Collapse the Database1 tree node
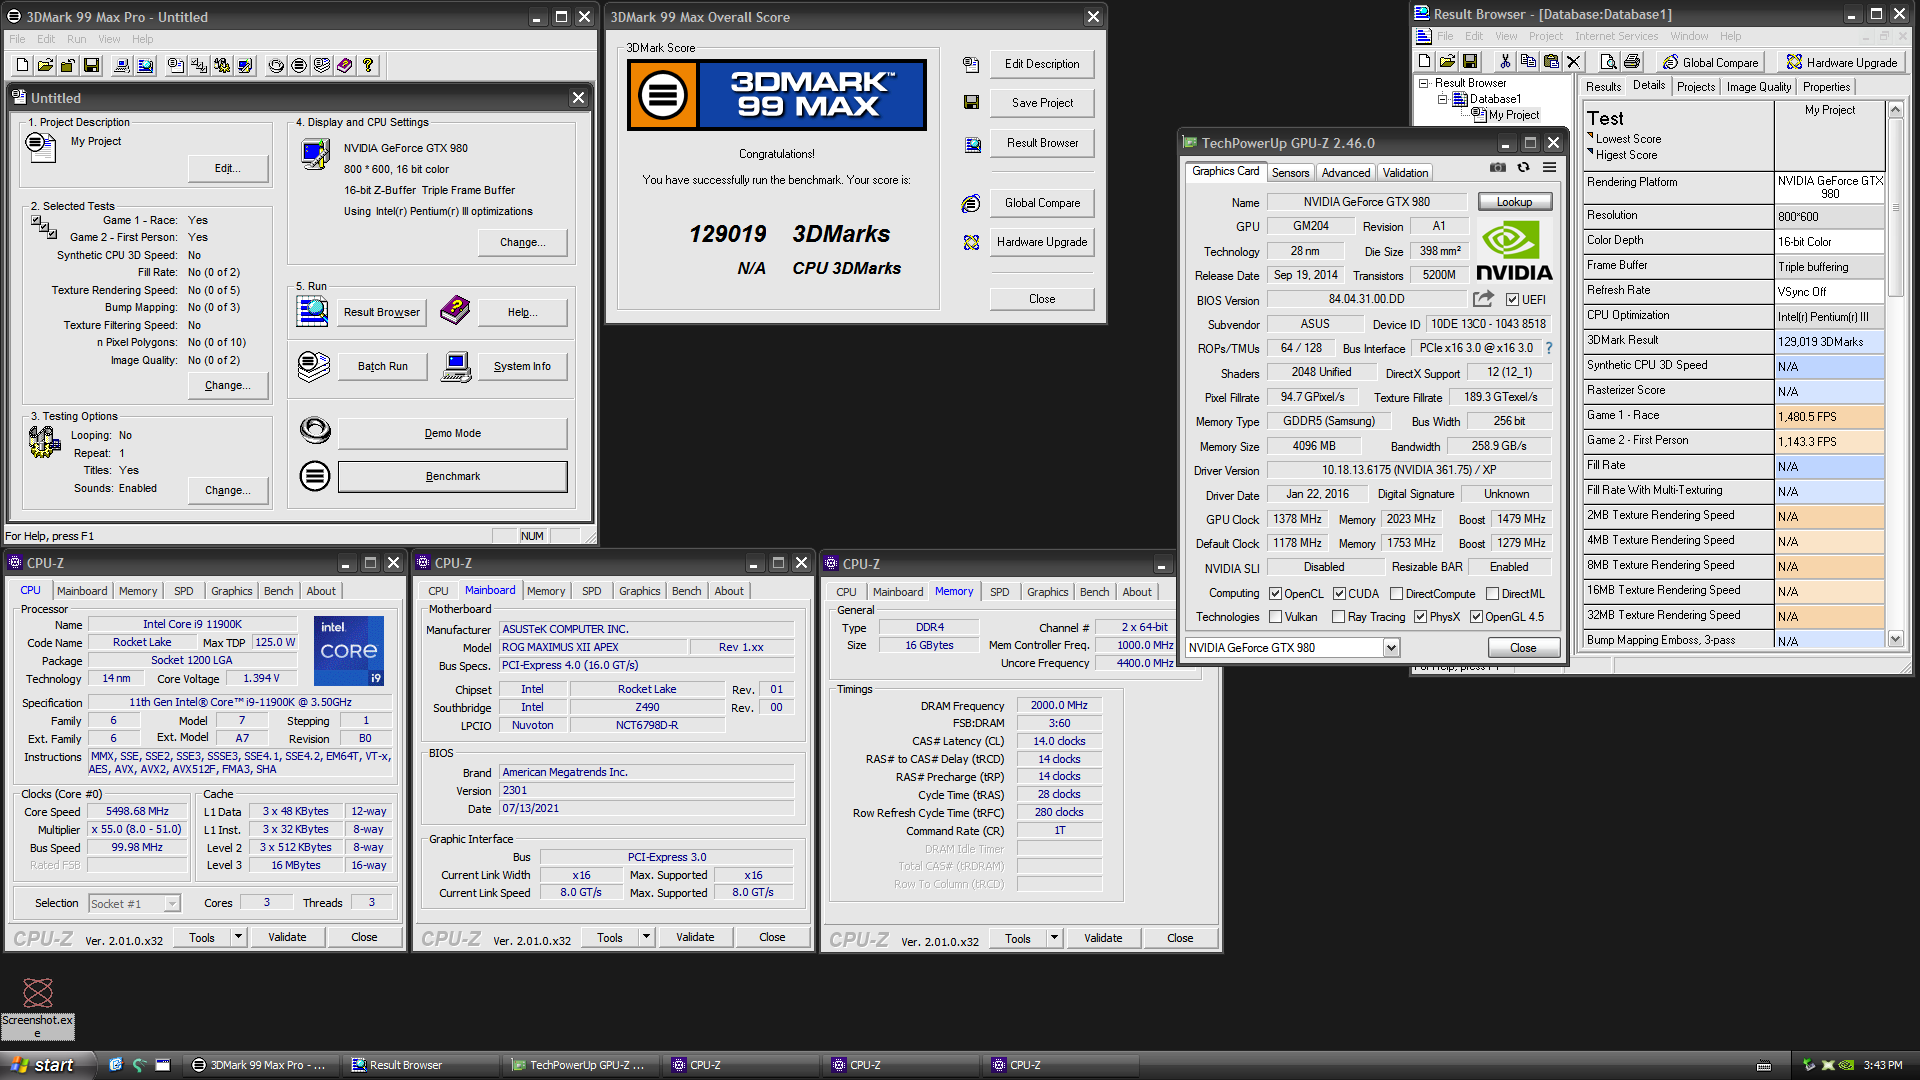Viewport: 1920px width, 1080px height. pos(1442,99)
